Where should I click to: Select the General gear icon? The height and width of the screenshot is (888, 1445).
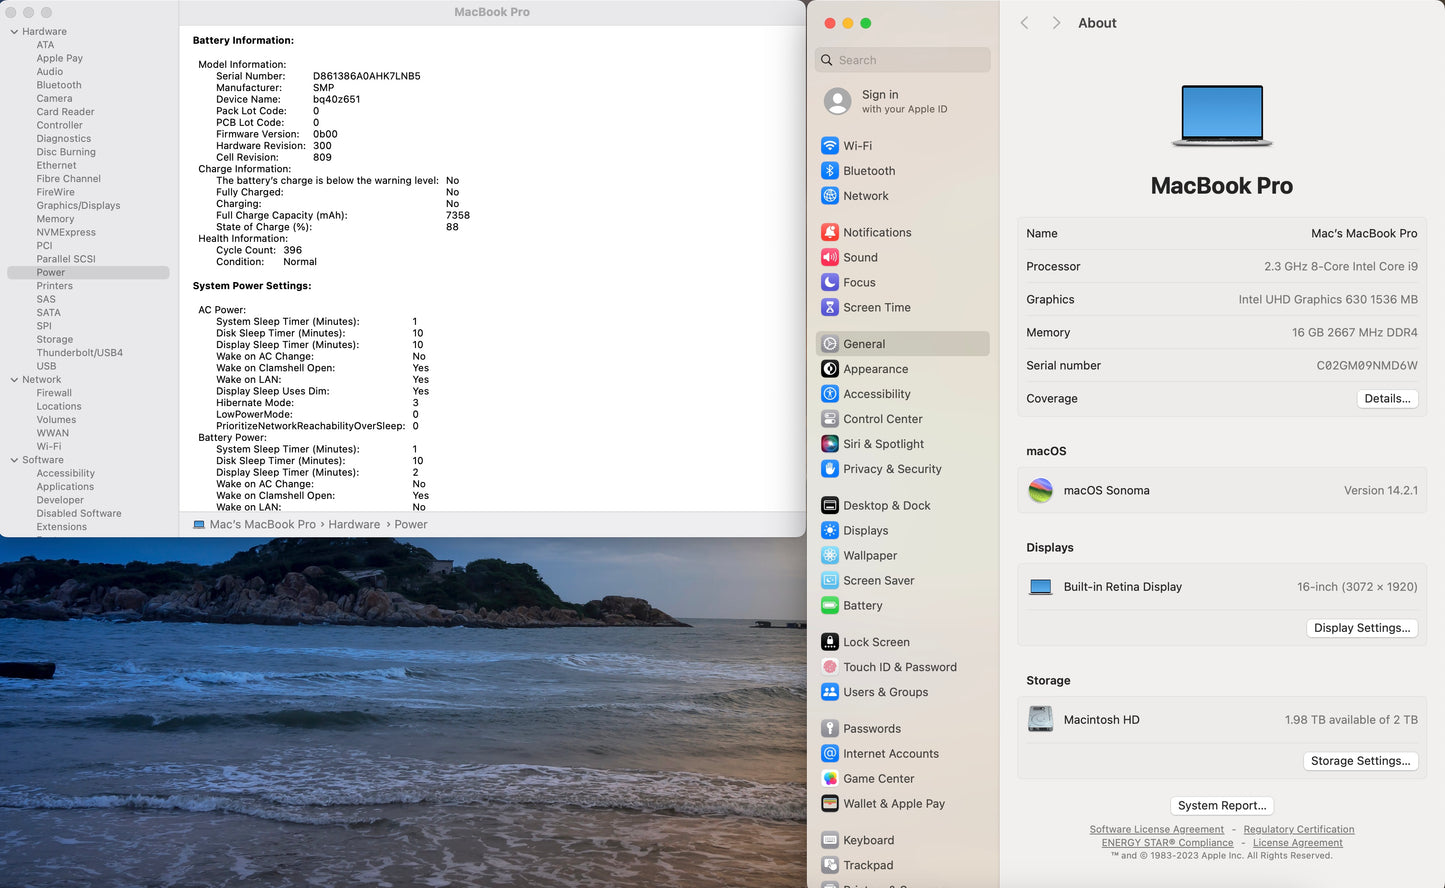coord(830,344)
